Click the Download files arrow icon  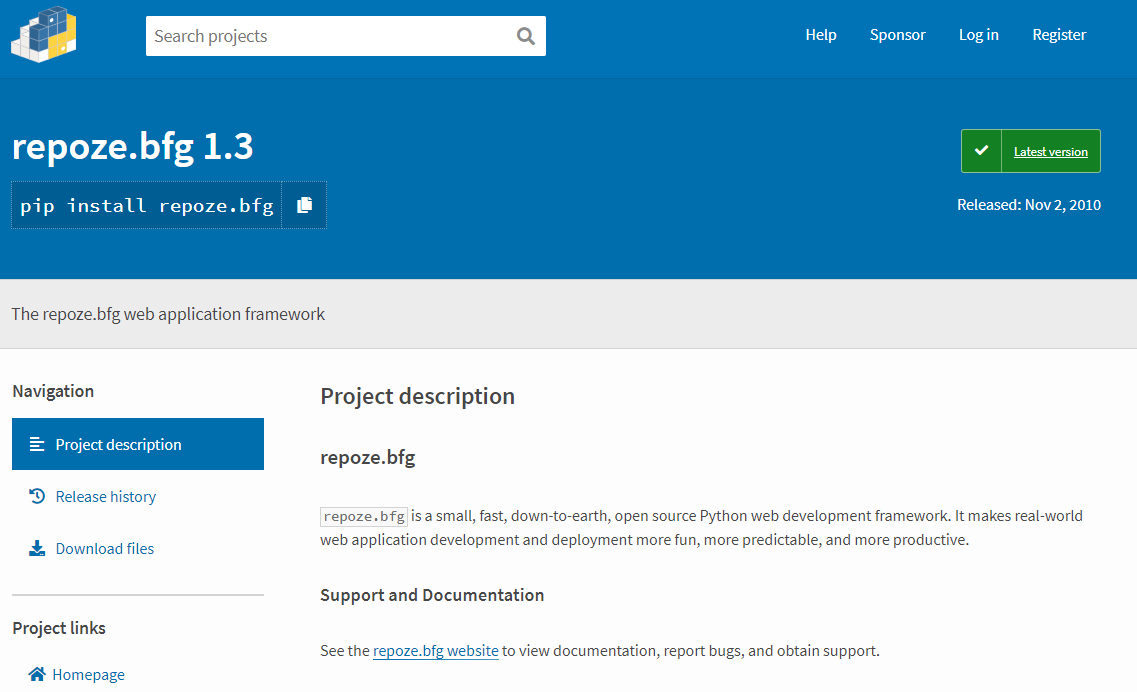pos(37,548)
